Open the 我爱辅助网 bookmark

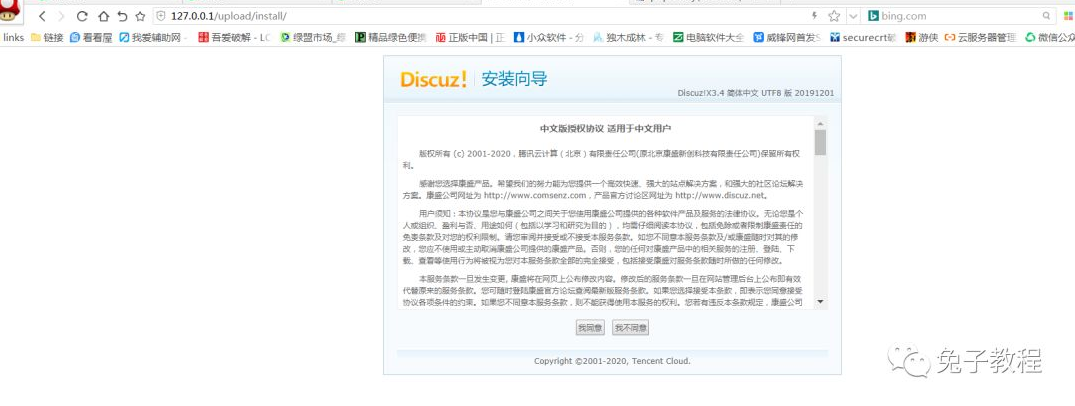pos(152,38)
